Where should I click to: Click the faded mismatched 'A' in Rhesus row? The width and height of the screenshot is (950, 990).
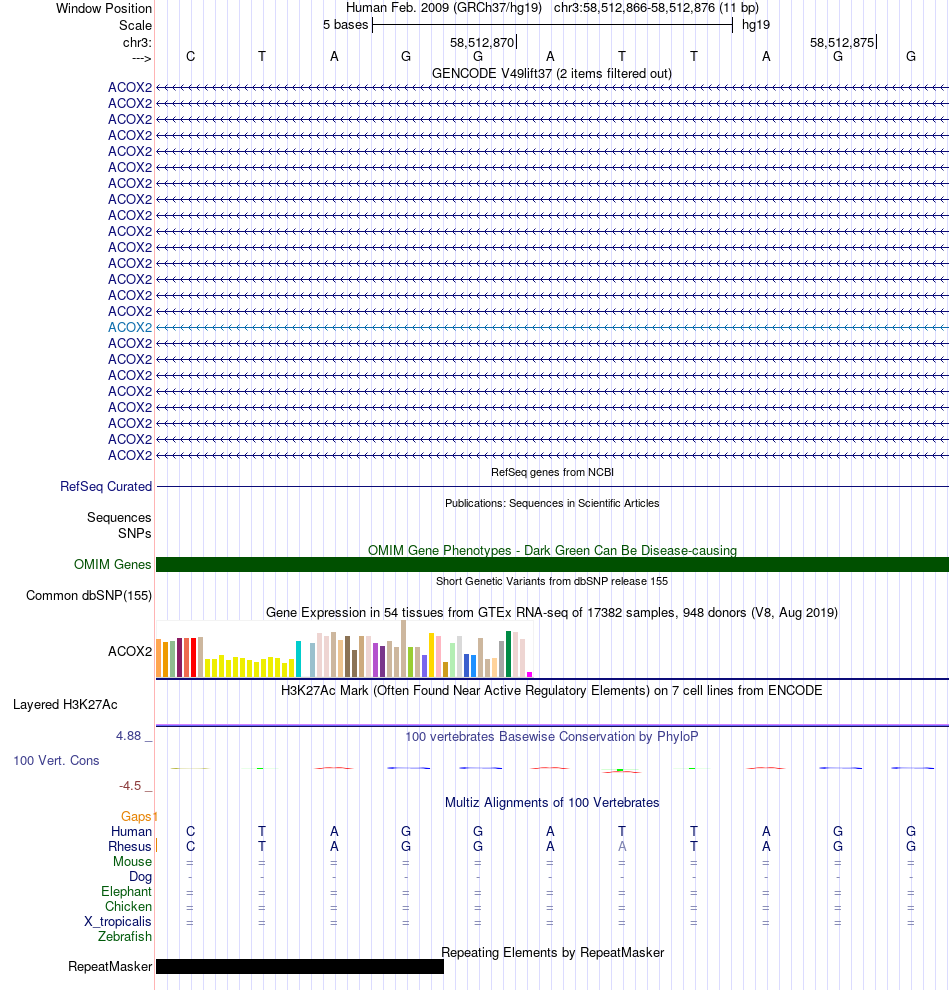click(622, 846)
